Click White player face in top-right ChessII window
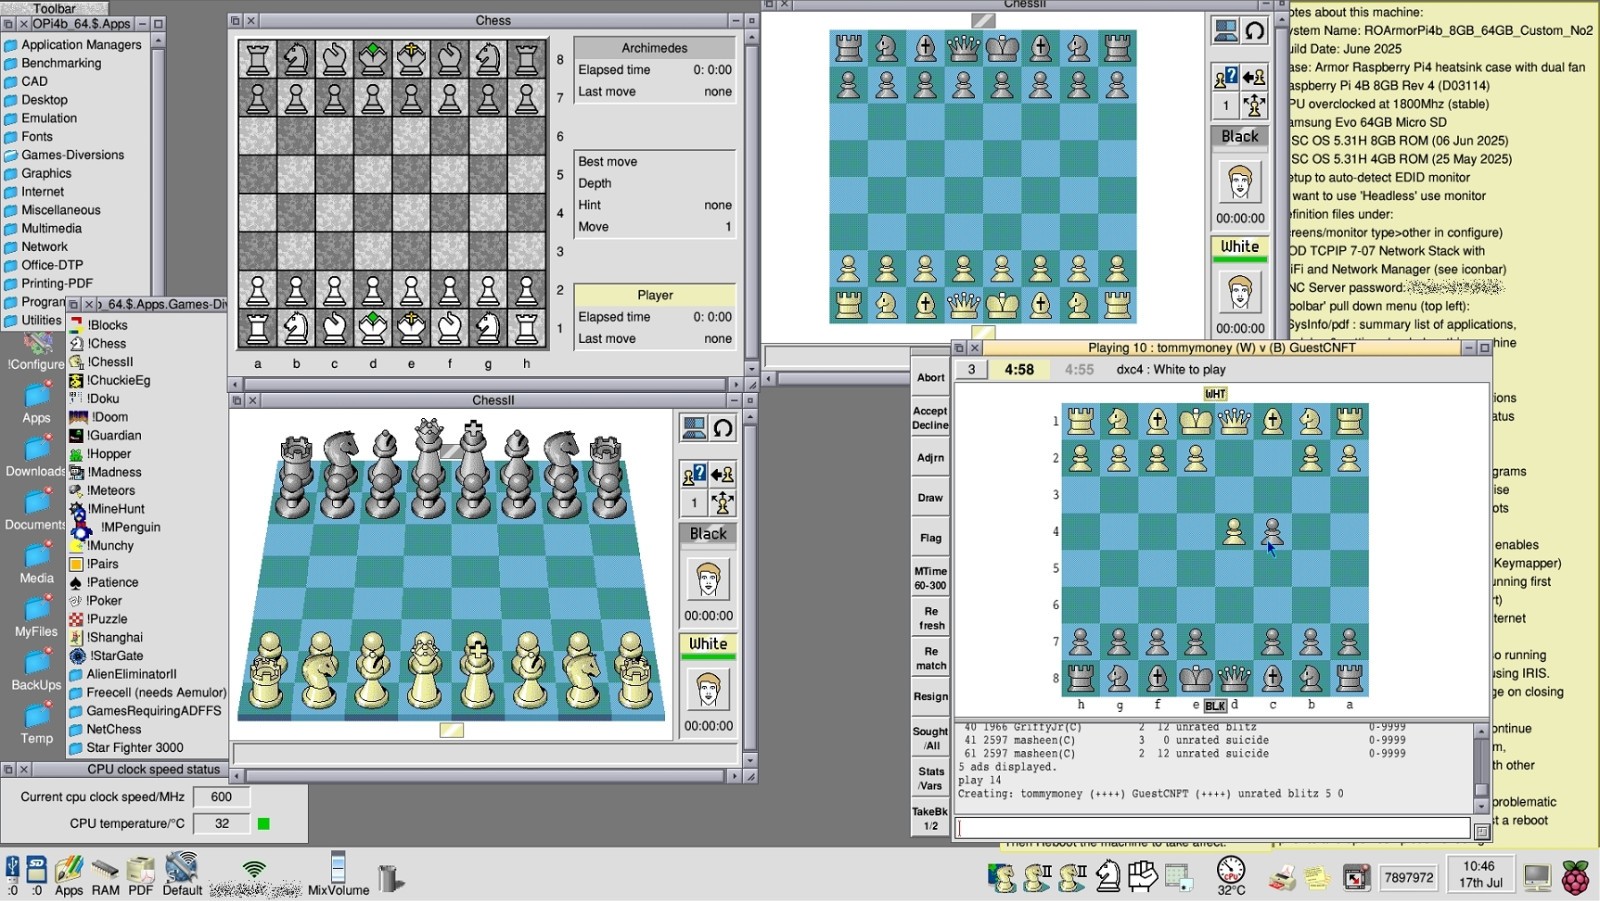This screenshot has height=901, width=1600. pyautogui.click(x=1240, y=292)
